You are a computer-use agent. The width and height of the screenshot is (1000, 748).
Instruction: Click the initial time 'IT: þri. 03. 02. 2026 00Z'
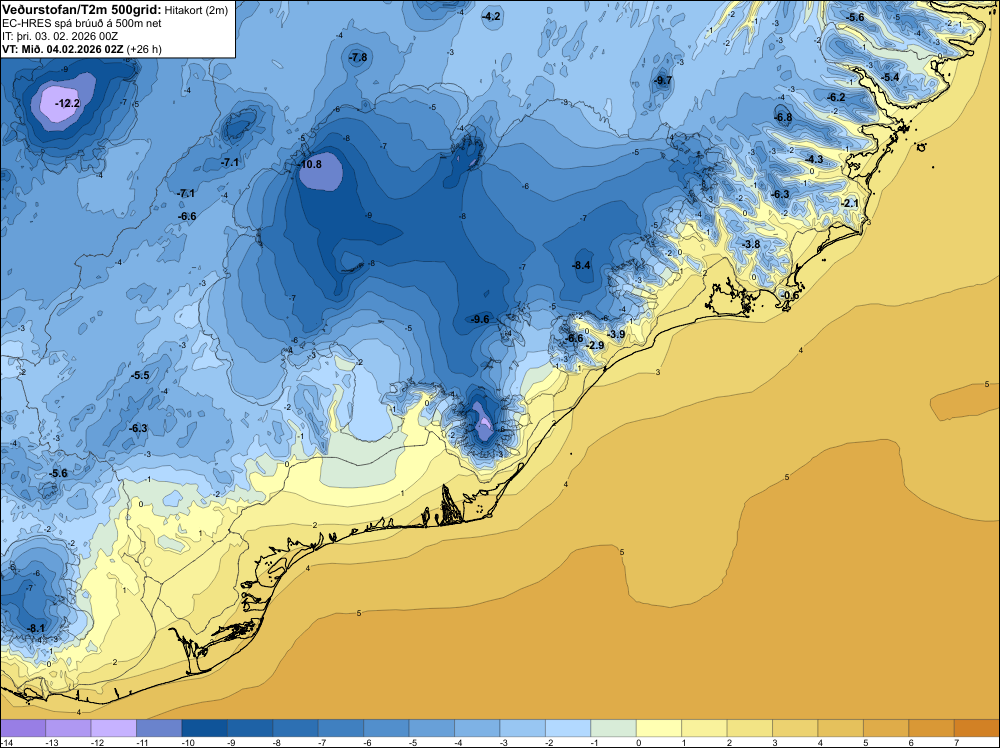[x=60, y=36]
